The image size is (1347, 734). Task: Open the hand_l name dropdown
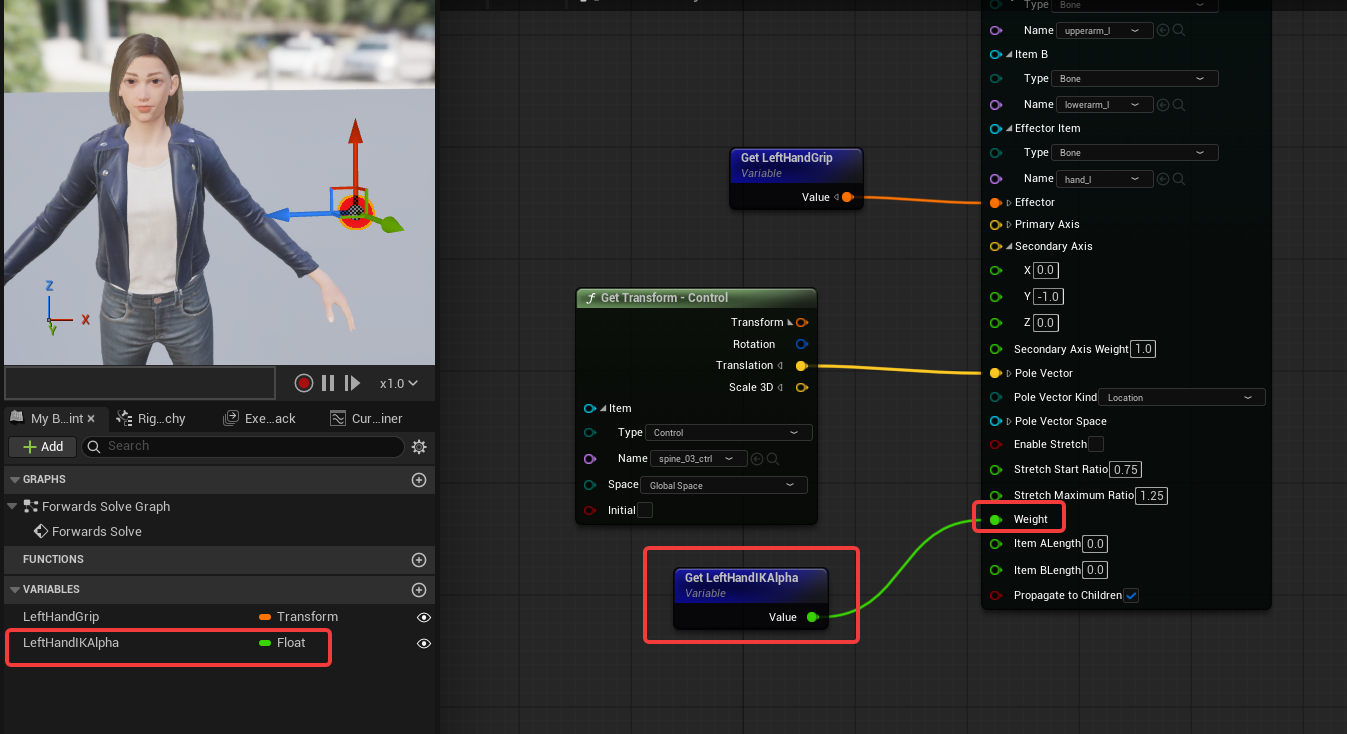[1105, 179]
